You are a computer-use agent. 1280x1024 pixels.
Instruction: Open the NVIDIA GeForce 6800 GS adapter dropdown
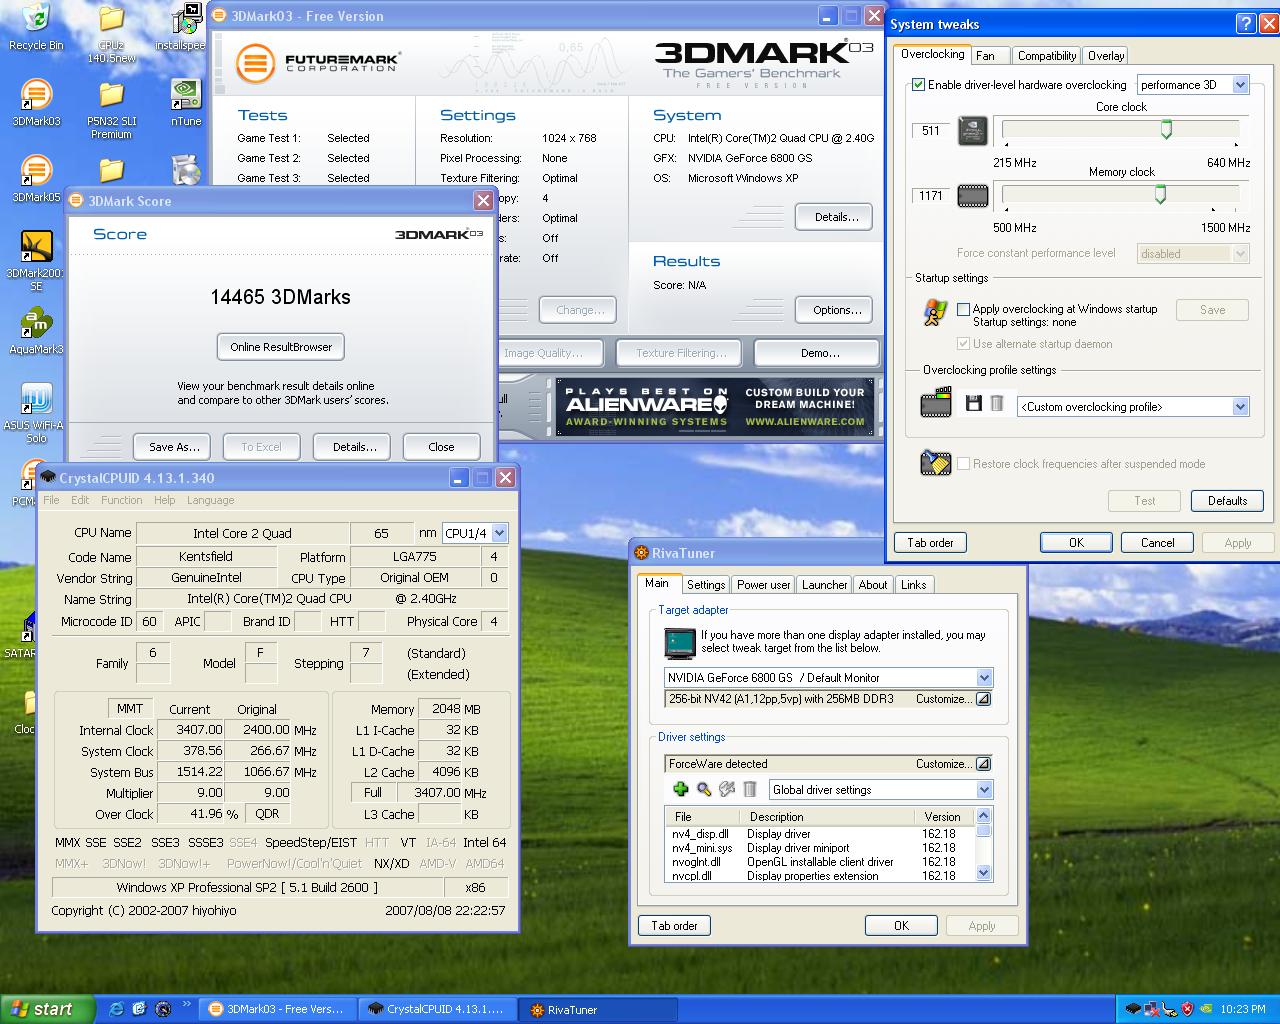tap(984, 678)
